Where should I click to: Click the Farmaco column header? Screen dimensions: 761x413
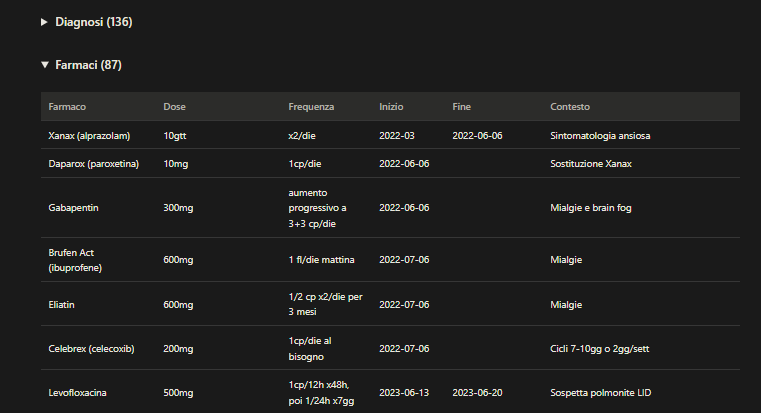[x=67, y=107]
